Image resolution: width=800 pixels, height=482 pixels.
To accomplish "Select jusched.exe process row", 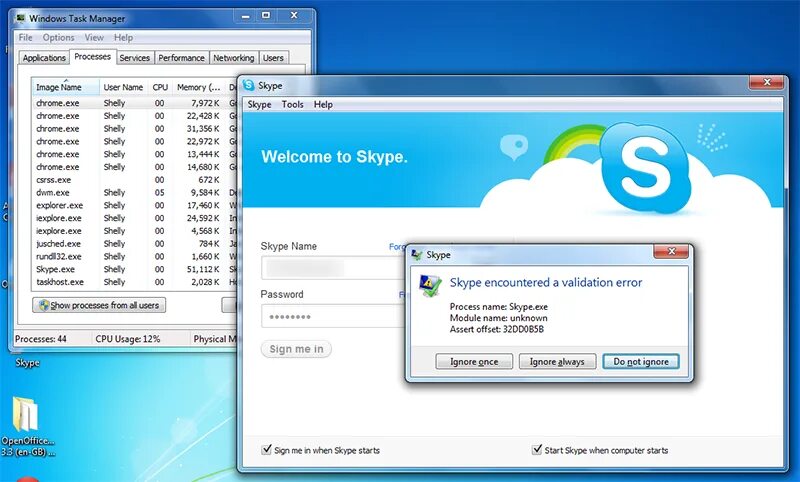I will pos(135,244).
